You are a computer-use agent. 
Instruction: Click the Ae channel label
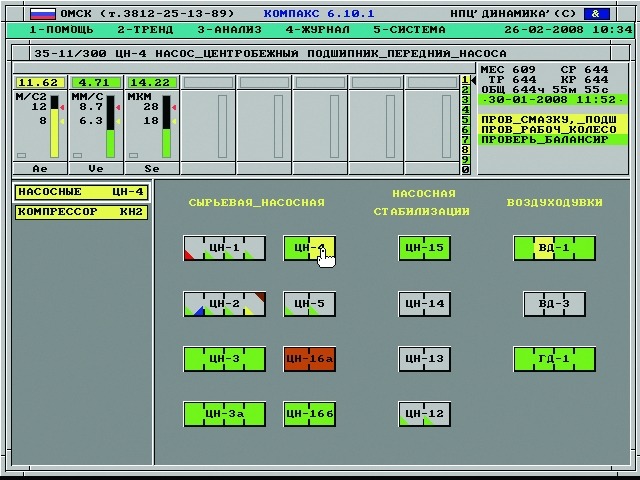click(x=40, y=169)
